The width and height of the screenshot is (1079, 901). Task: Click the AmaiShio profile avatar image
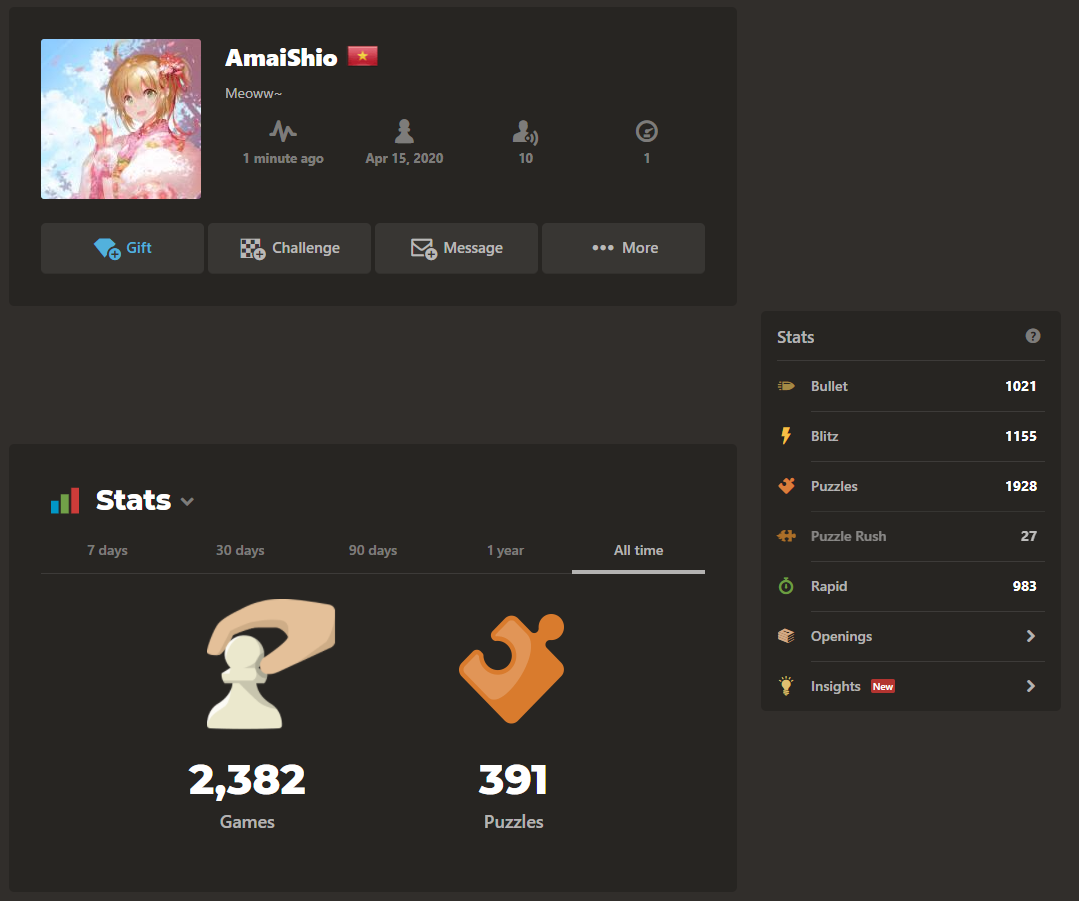point(121,119)
